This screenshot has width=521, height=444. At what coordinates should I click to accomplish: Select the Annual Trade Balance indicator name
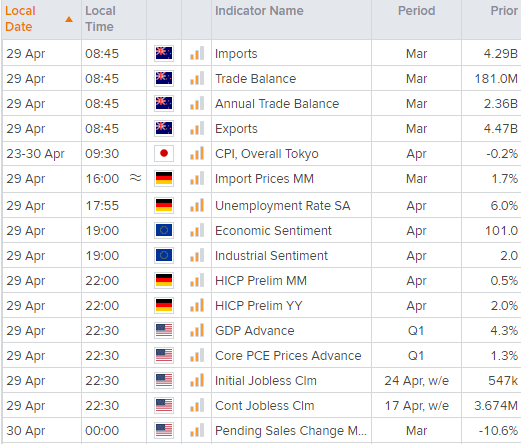[277, 104]
